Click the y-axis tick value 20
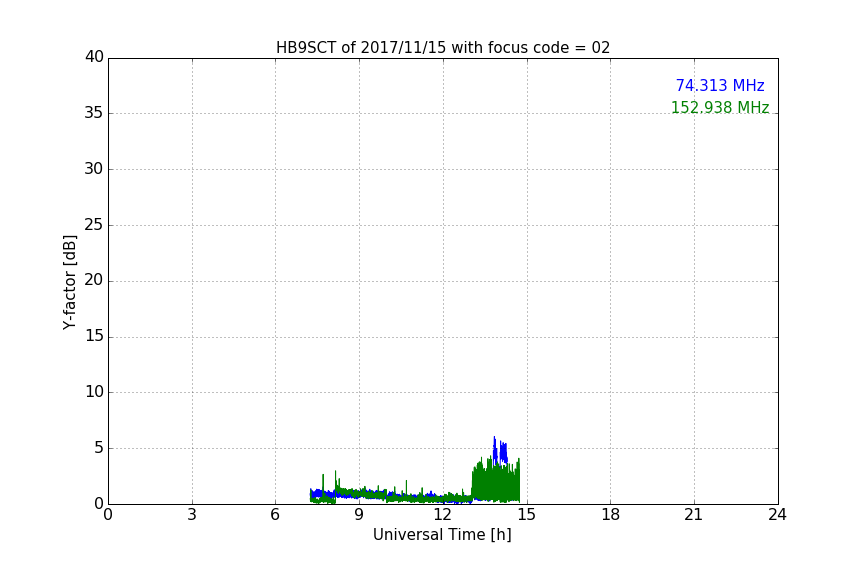The height and width of the screenshot is (576, 864). 94,281
